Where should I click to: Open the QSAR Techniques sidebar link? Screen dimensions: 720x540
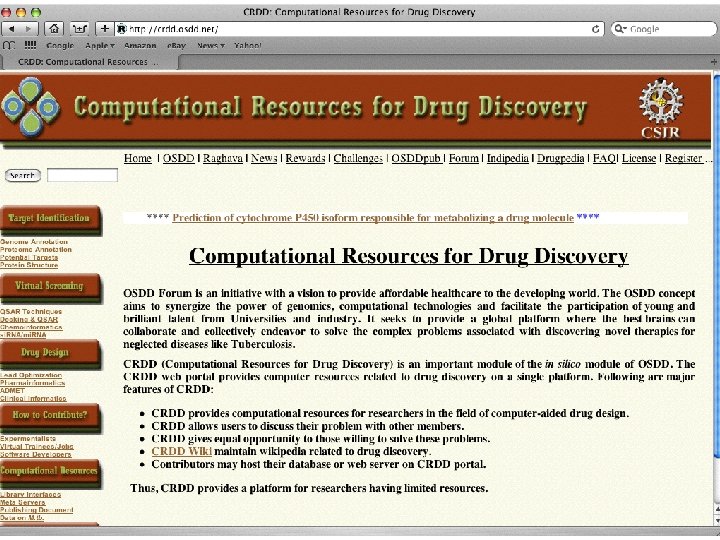[31, 311]
